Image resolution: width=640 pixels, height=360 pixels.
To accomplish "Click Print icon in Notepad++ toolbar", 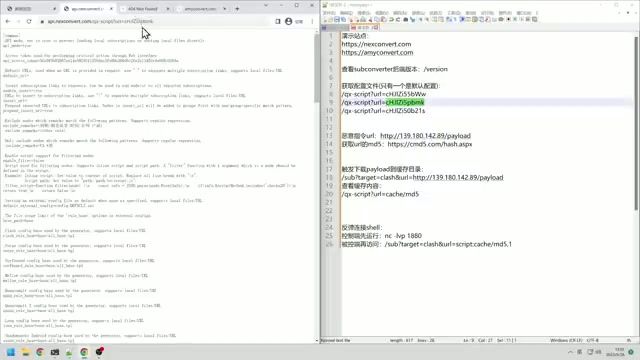I will [x=363, y=19].
